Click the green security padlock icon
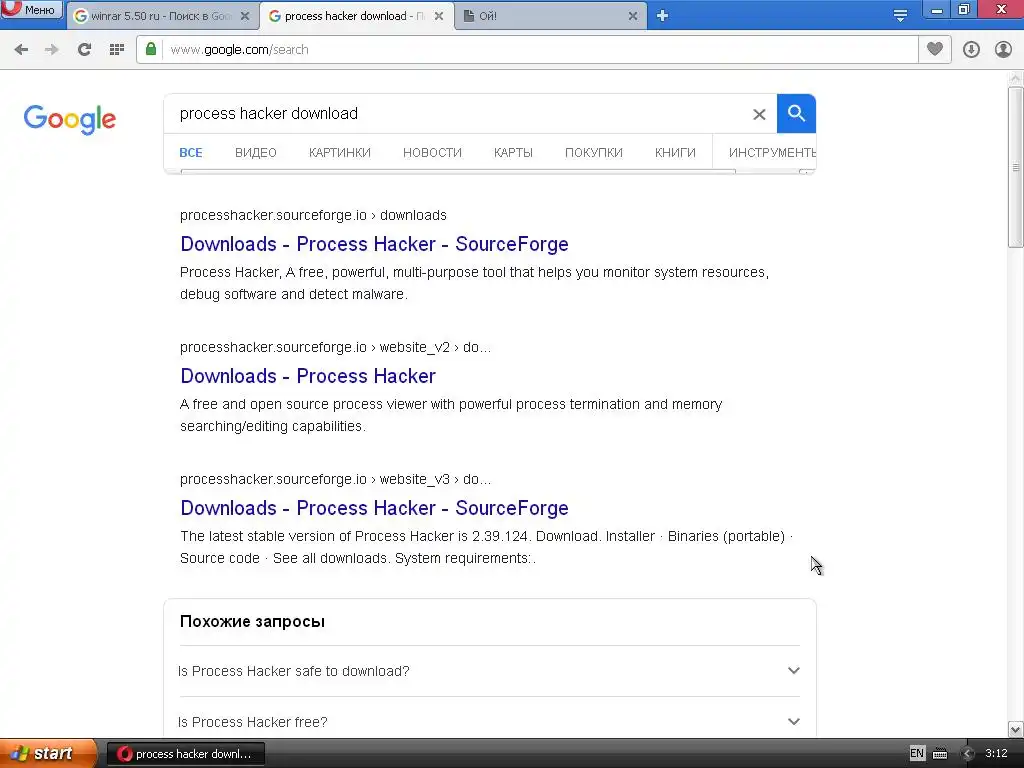This screenshot has height=768, width=1024. [x=151, y=49]
